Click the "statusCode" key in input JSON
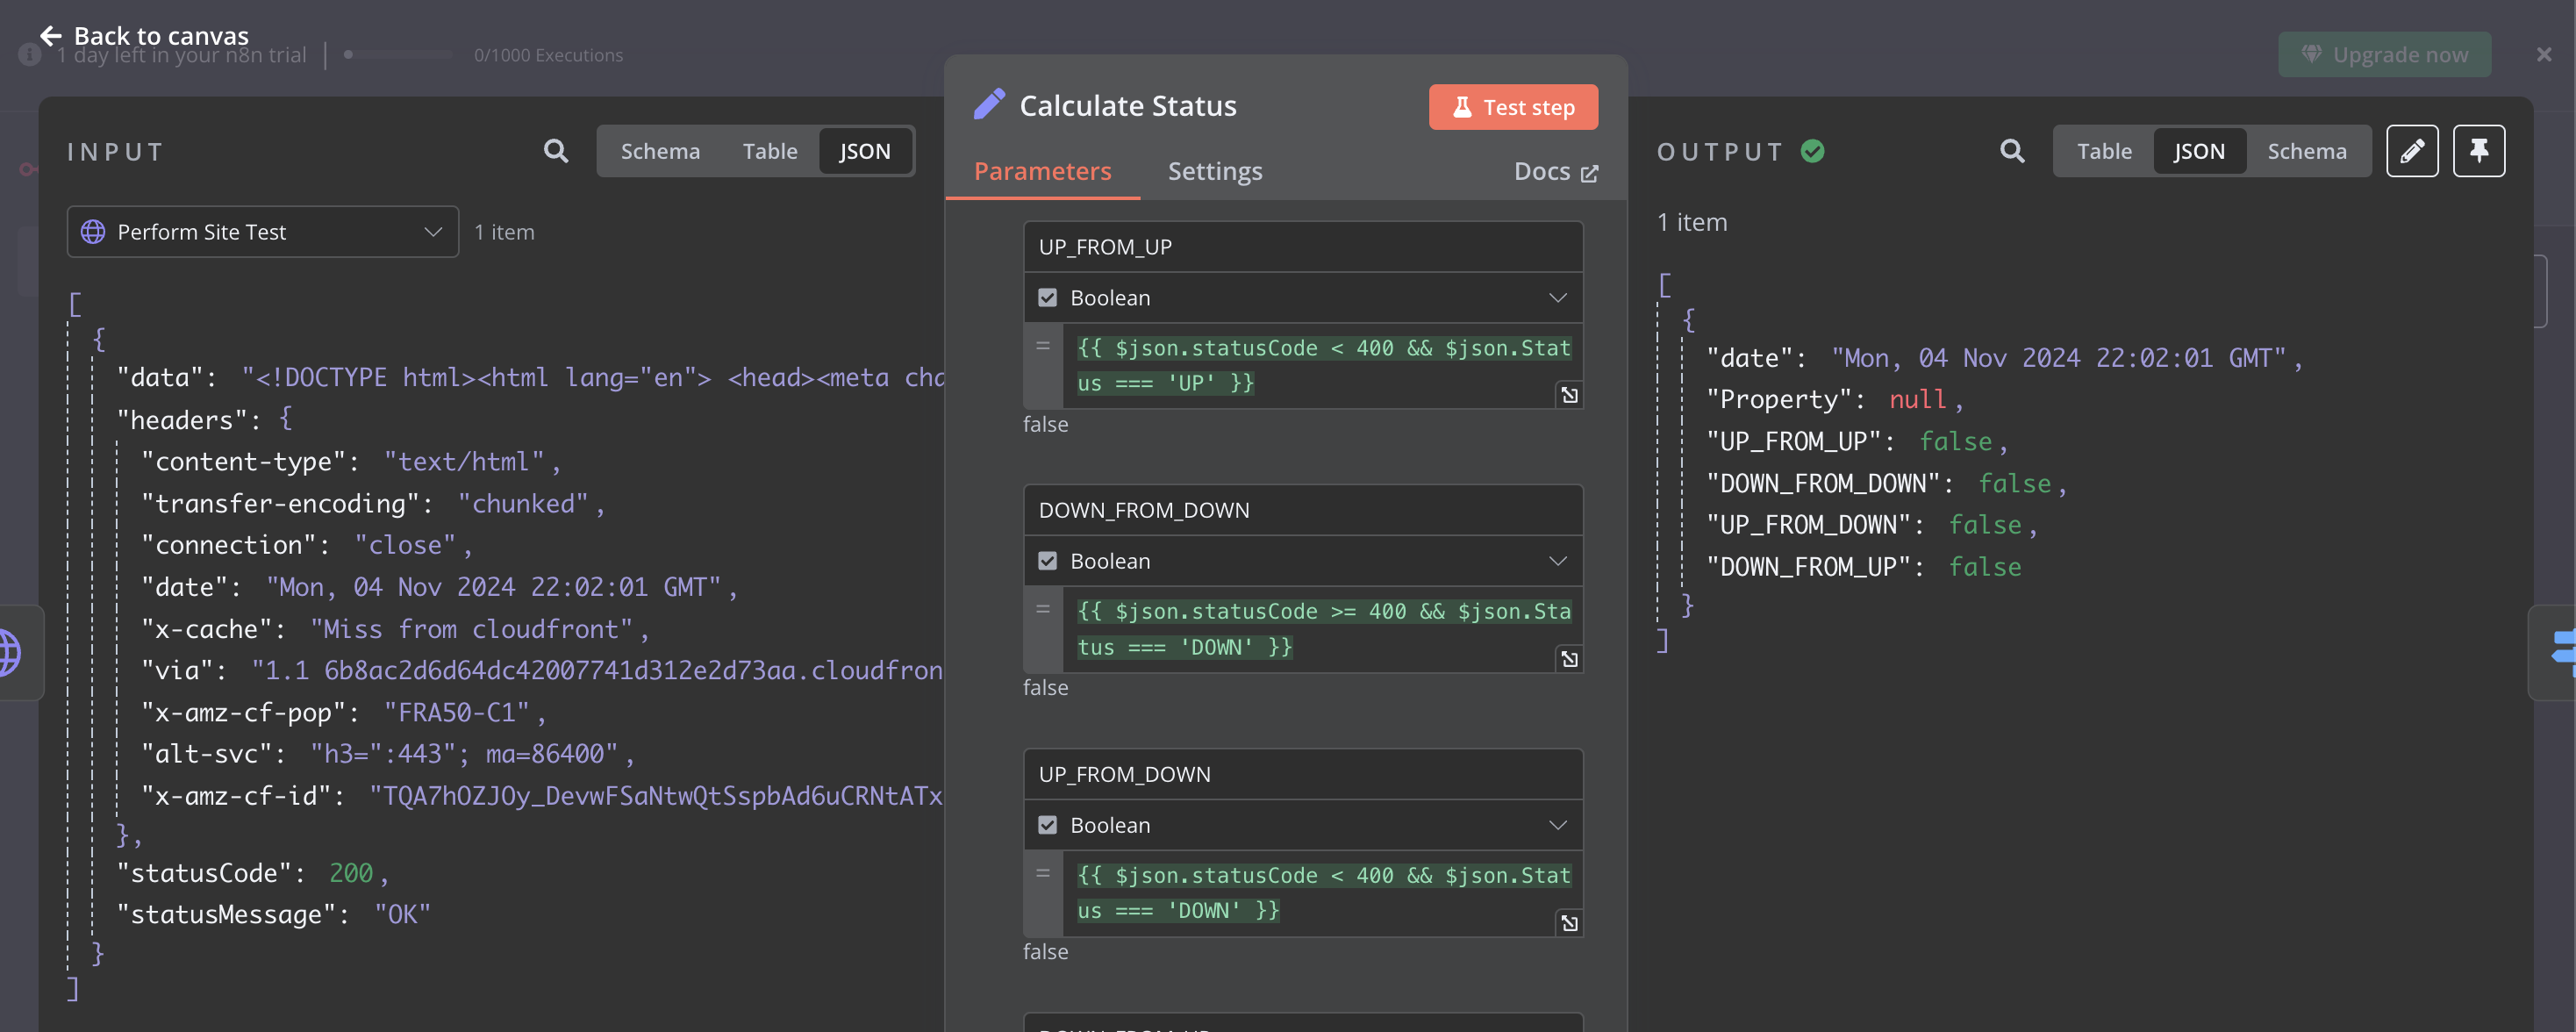 tap(210, 873)
